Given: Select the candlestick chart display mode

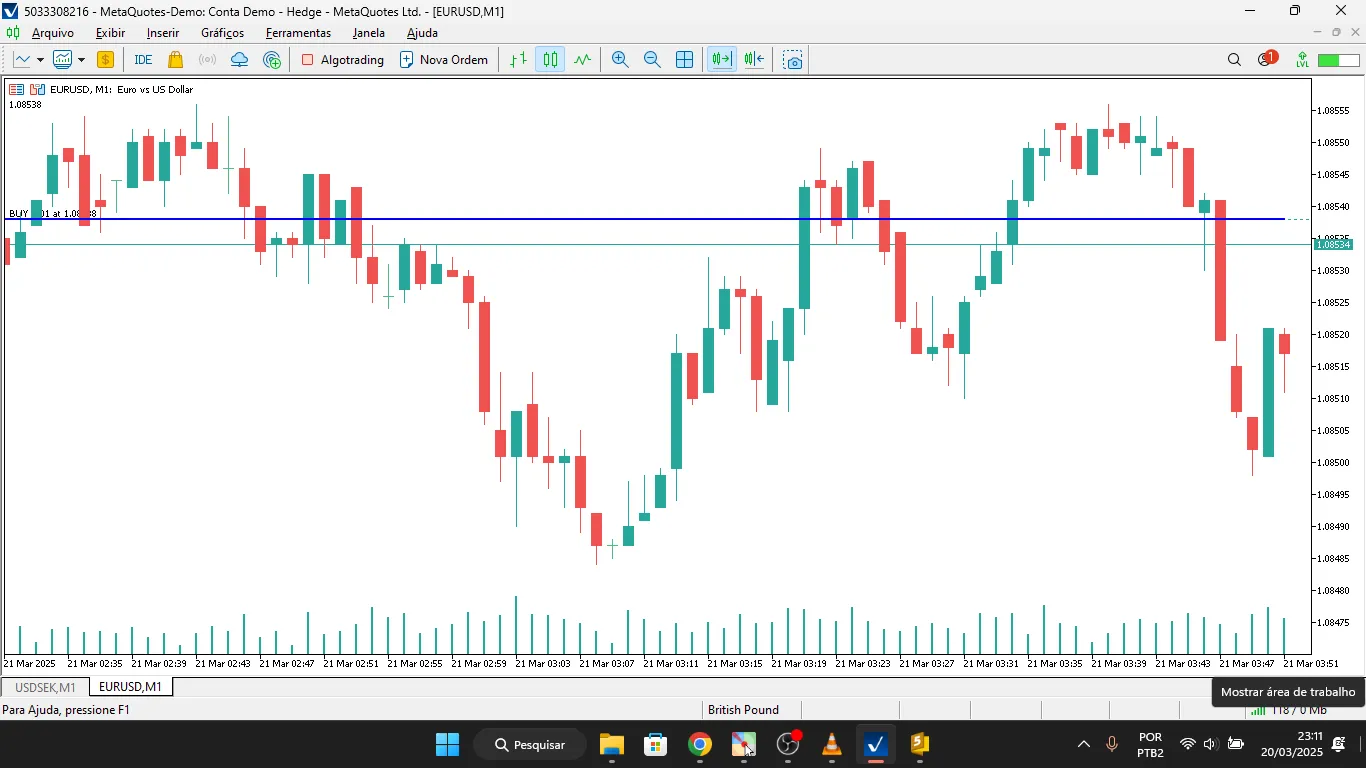Looking at the screenshot, I should 549,59.
